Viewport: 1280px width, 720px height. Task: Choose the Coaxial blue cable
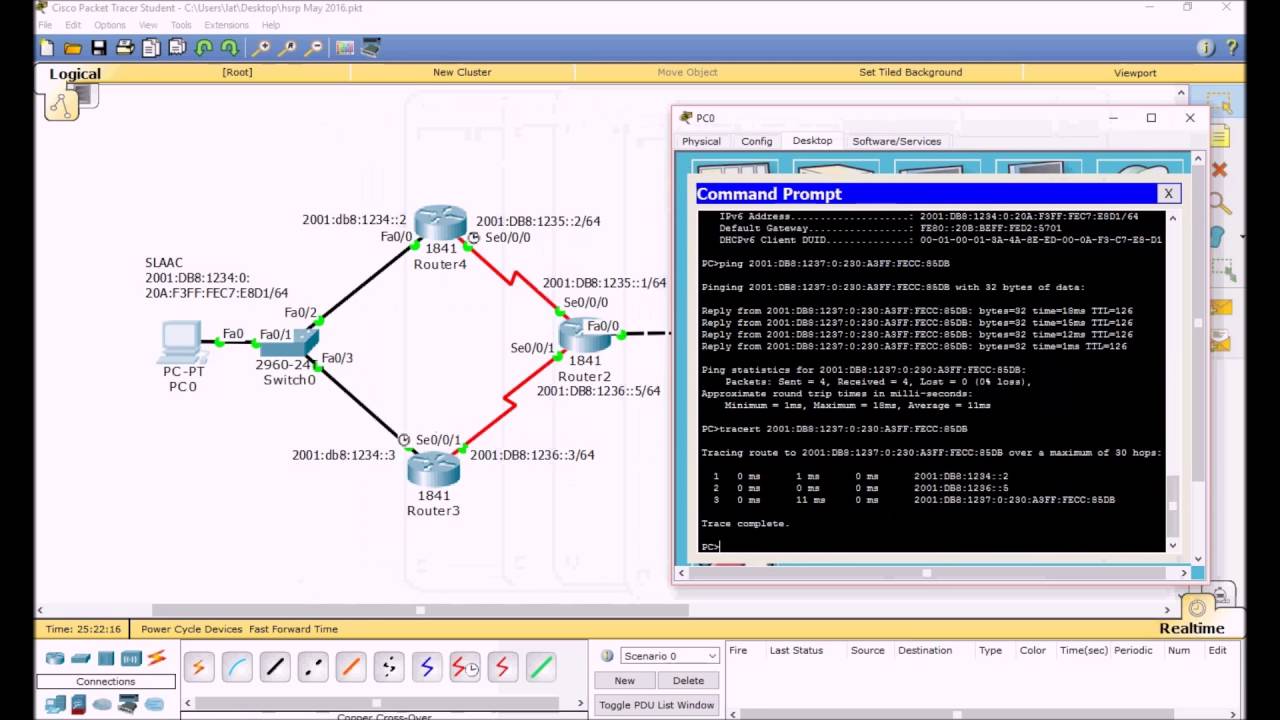(427, 667)
